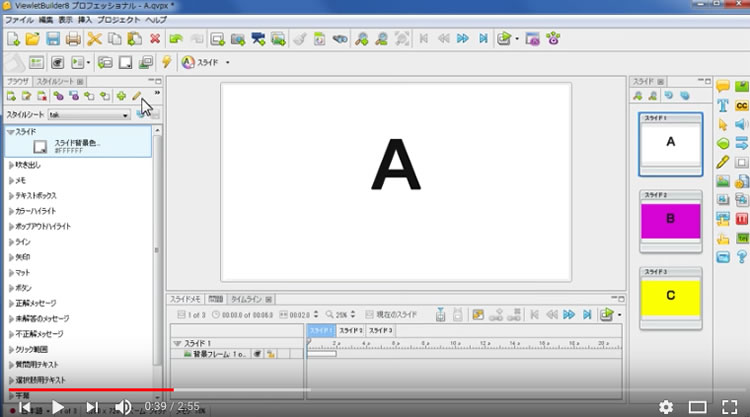The width and height of the screenshot is (750, 417).
Task: Click the scissors Cut icon
Action: pos(94,39)
